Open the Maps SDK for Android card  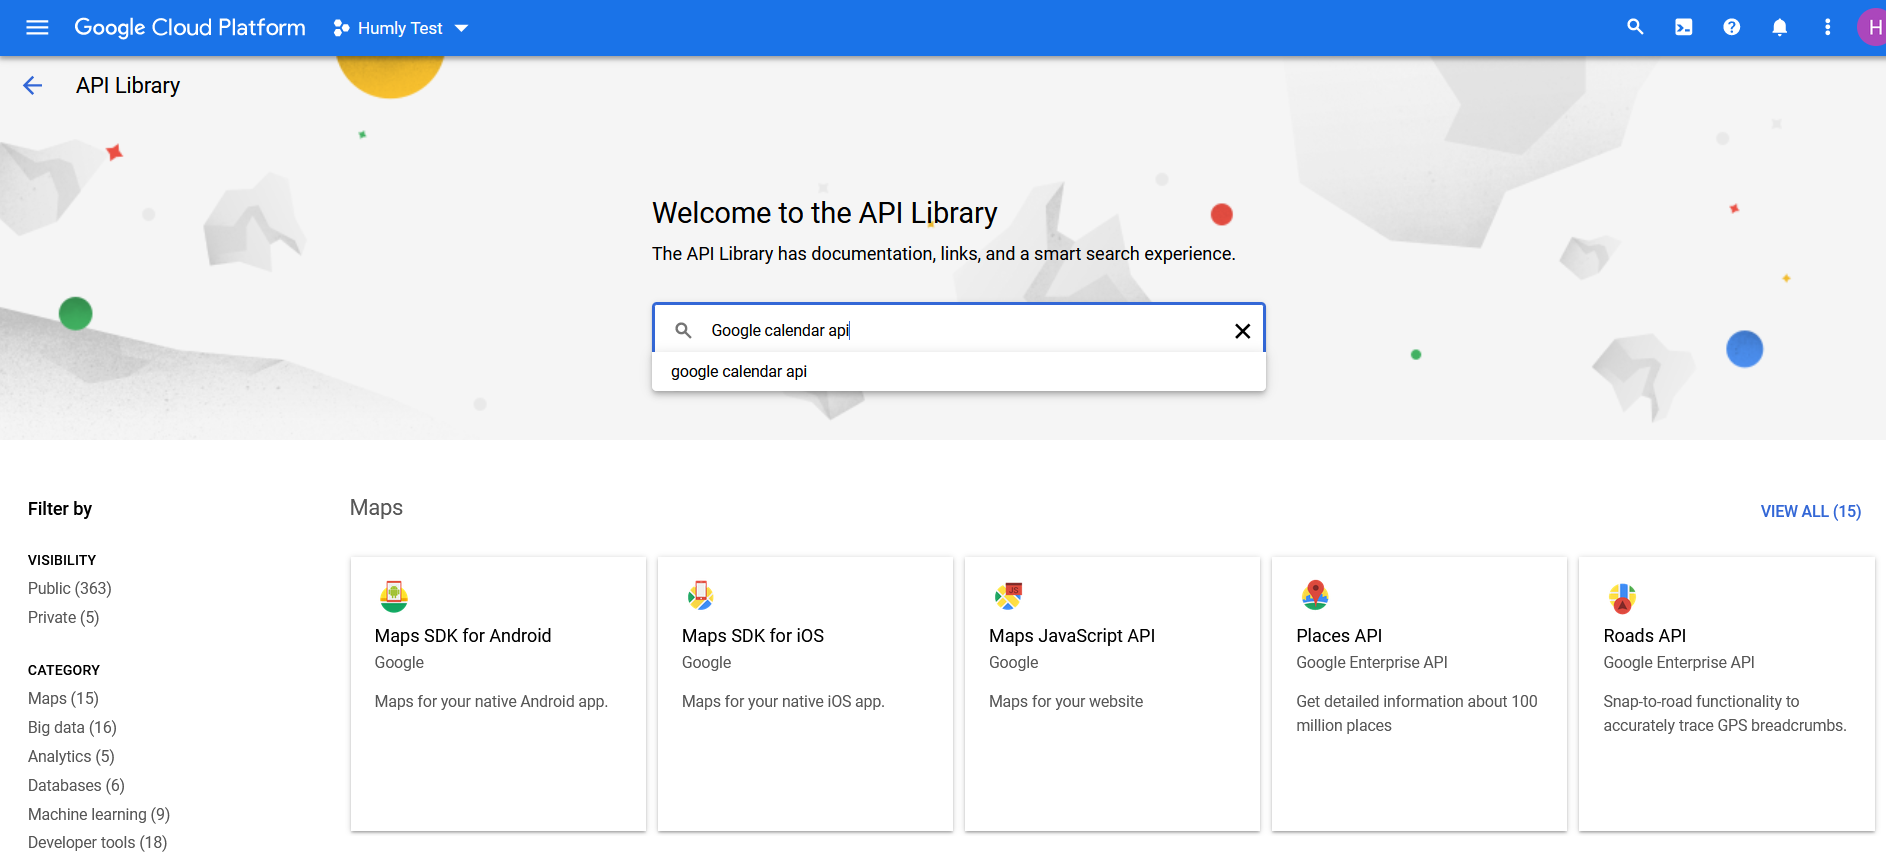coord(498,694)
